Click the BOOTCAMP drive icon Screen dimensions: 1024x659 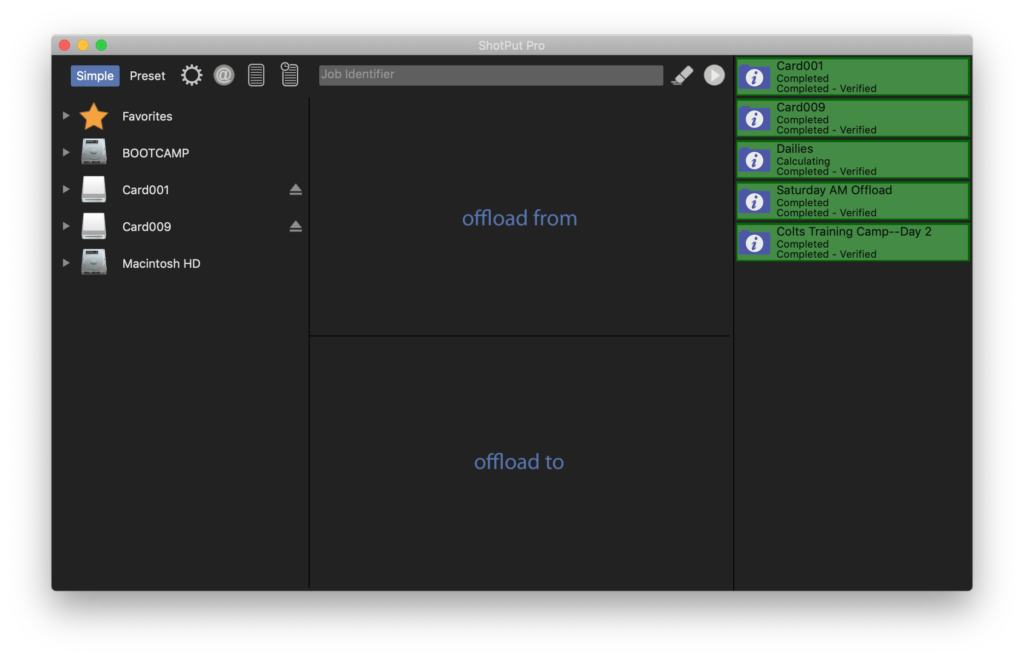click(94, 152)
